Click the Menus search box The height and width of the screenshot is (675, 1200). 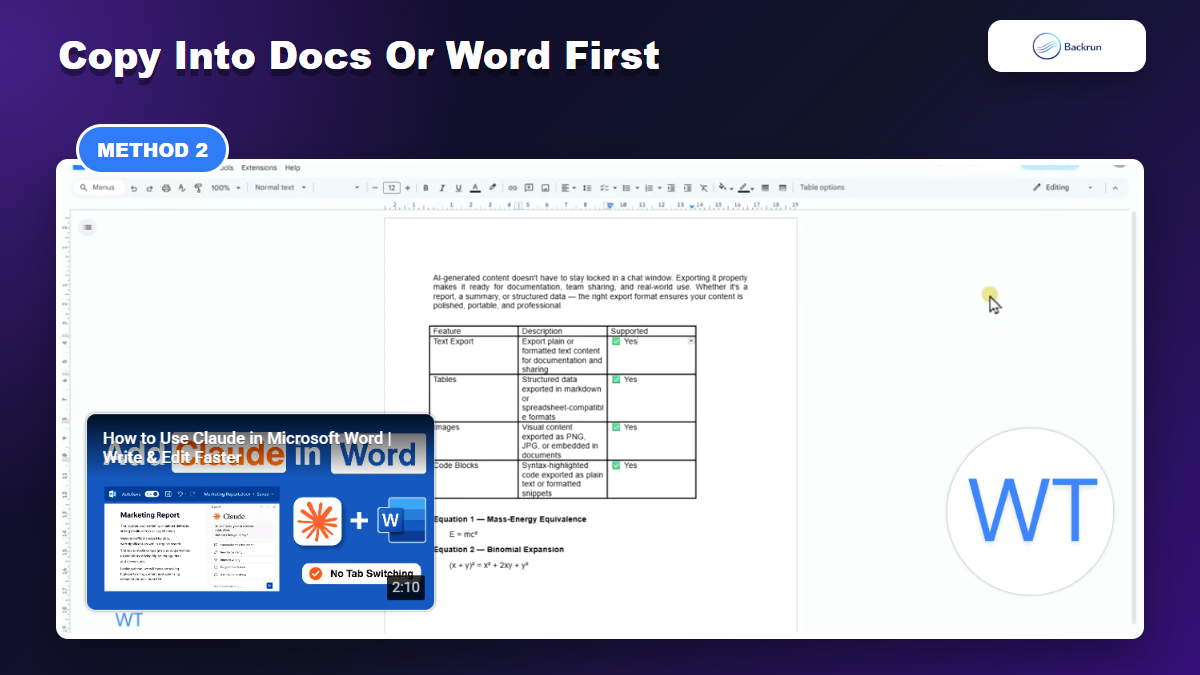[100, 188]
